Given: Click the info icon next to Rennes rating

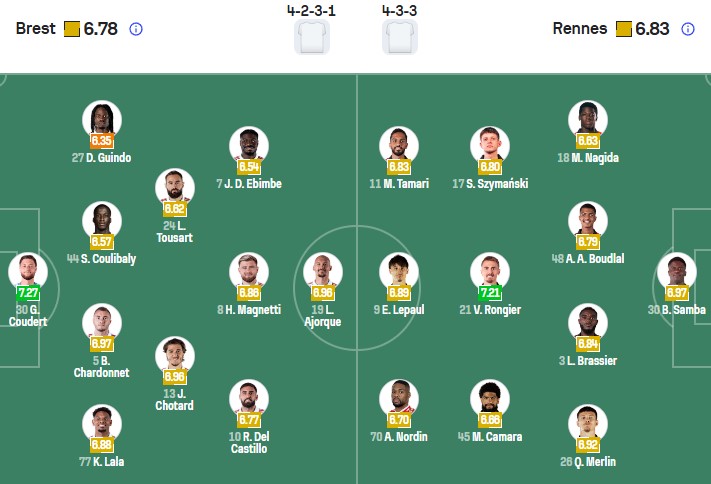Looking at the screenshot, I should coord(688,29).
